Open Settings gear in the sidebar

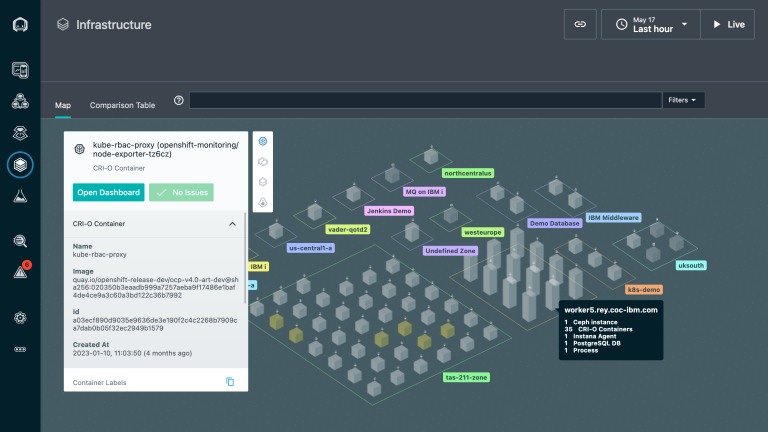(20, 317)
